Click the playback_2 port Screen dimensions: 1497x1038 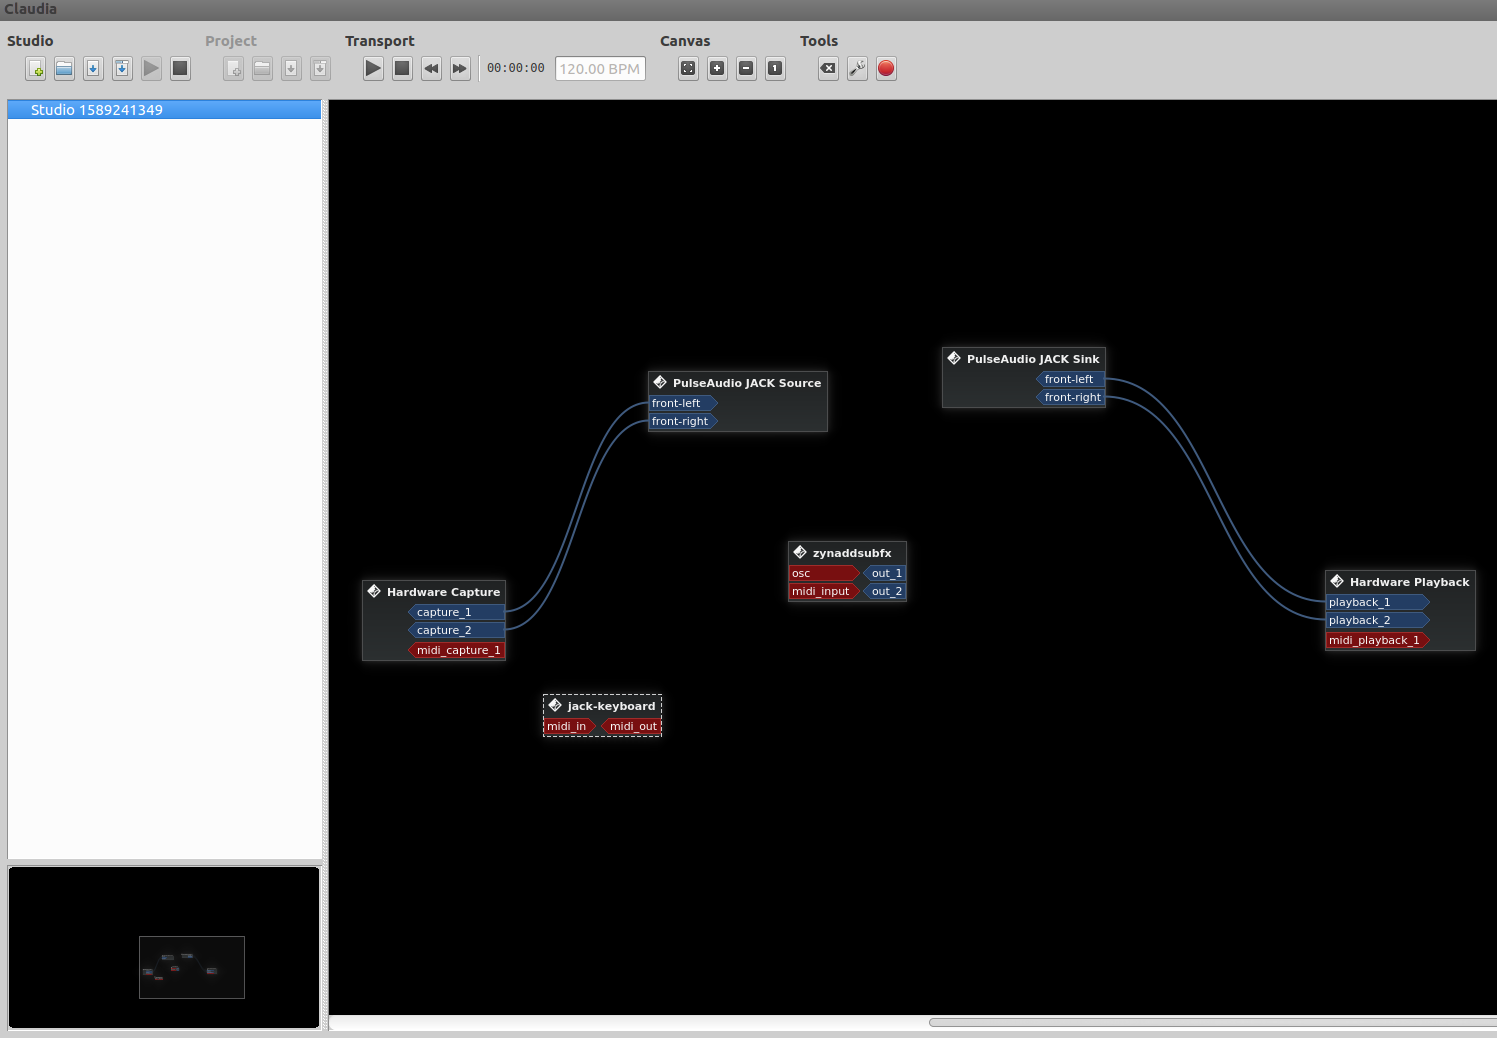[1377, 620]
